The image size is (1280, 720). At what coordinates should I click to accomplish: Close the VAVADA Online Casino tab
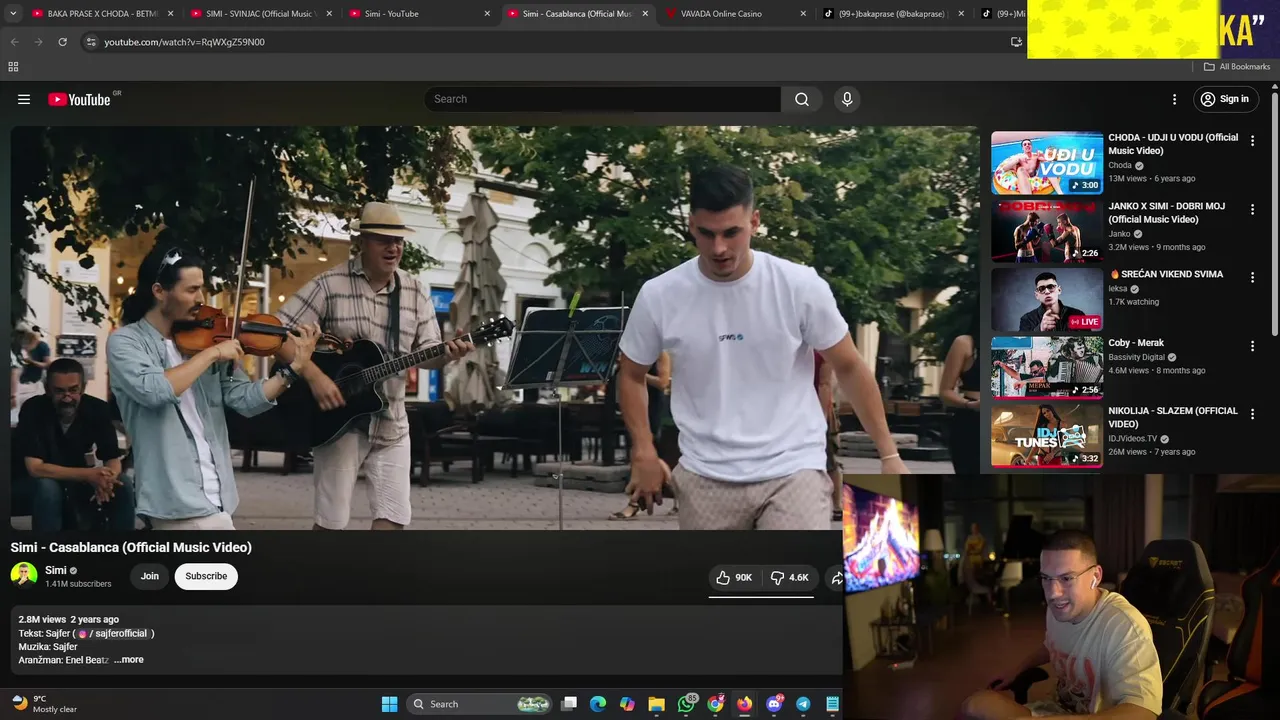pyautogui.click(x=803, y=14)
